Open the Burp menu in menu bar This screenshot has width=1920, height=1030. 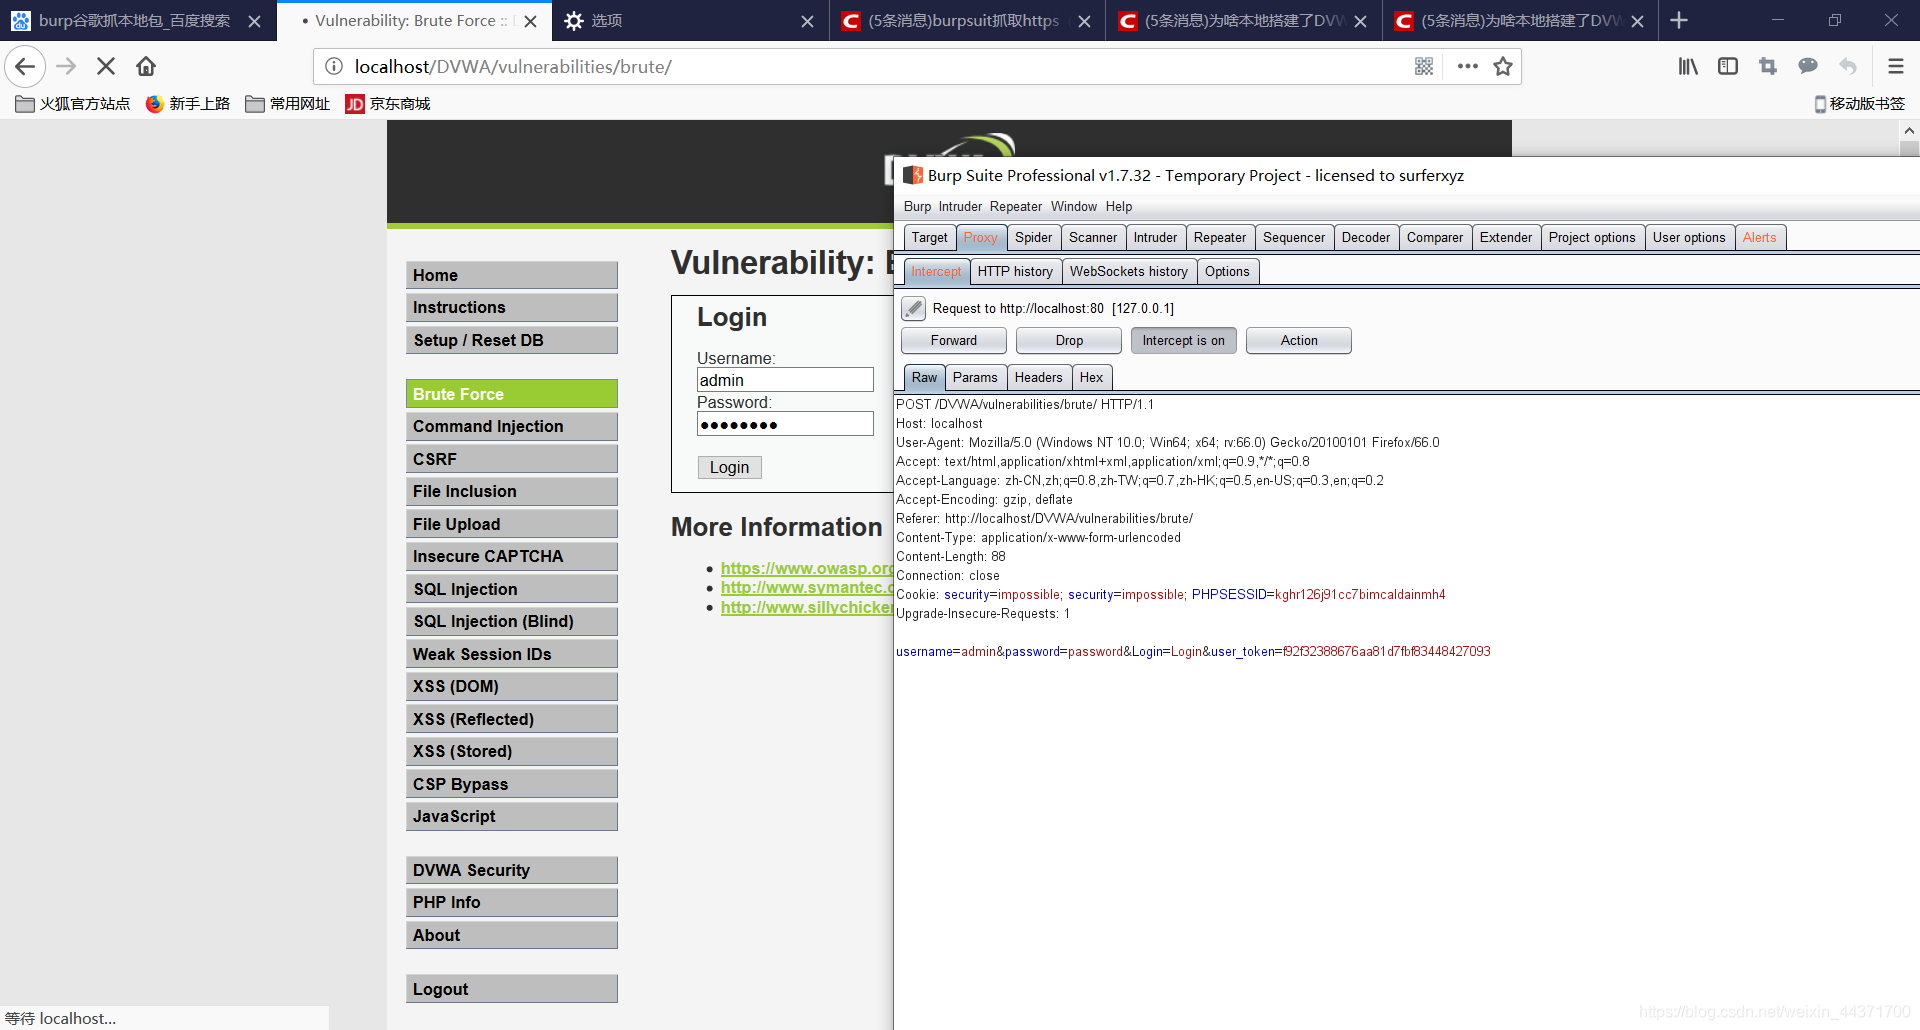917,207
